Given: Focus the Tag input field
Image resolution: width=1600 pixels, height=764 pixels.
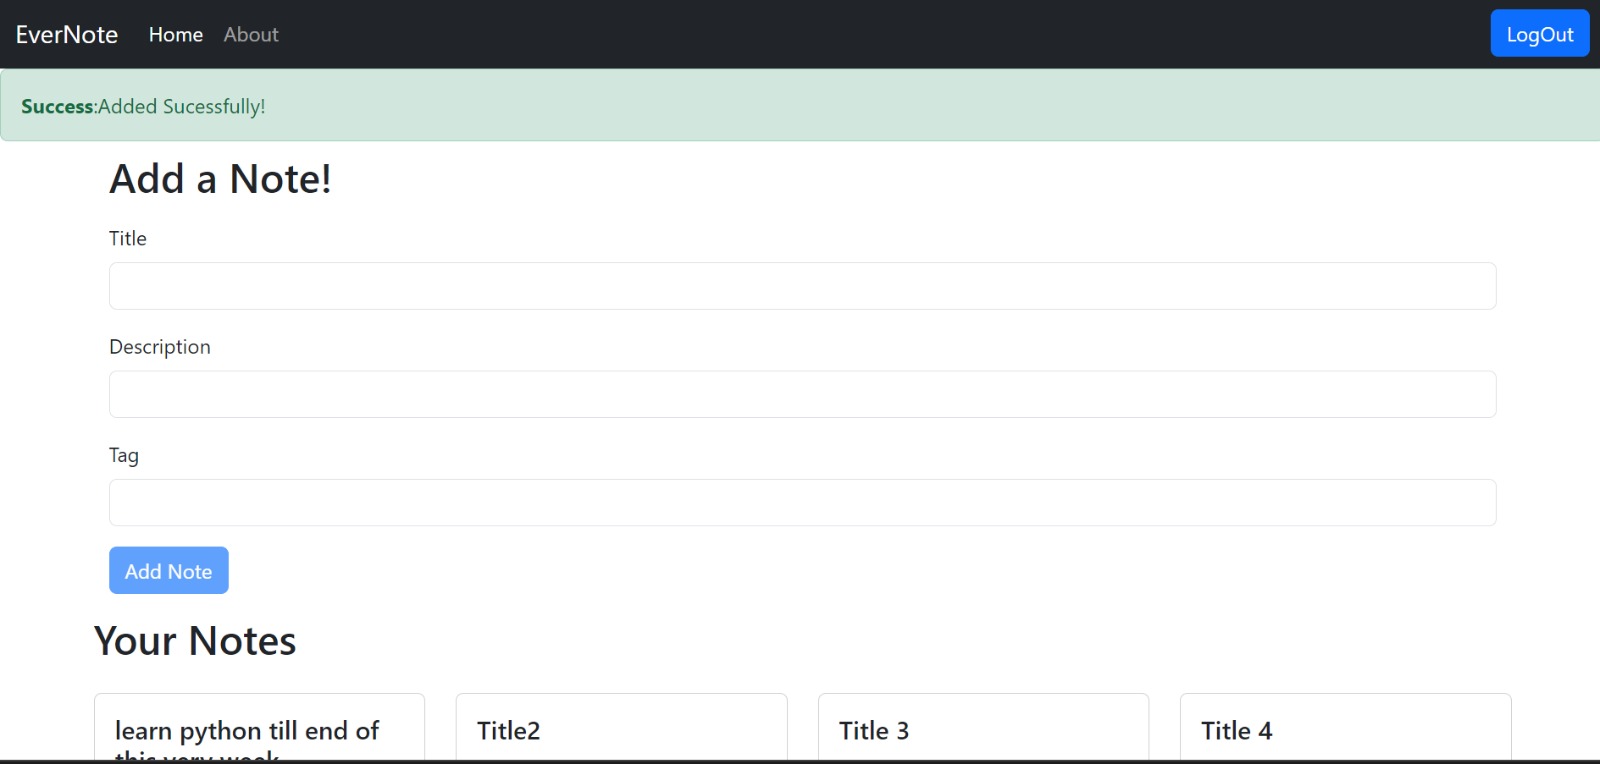Looking at the screenshot, I should coord(803,502).
